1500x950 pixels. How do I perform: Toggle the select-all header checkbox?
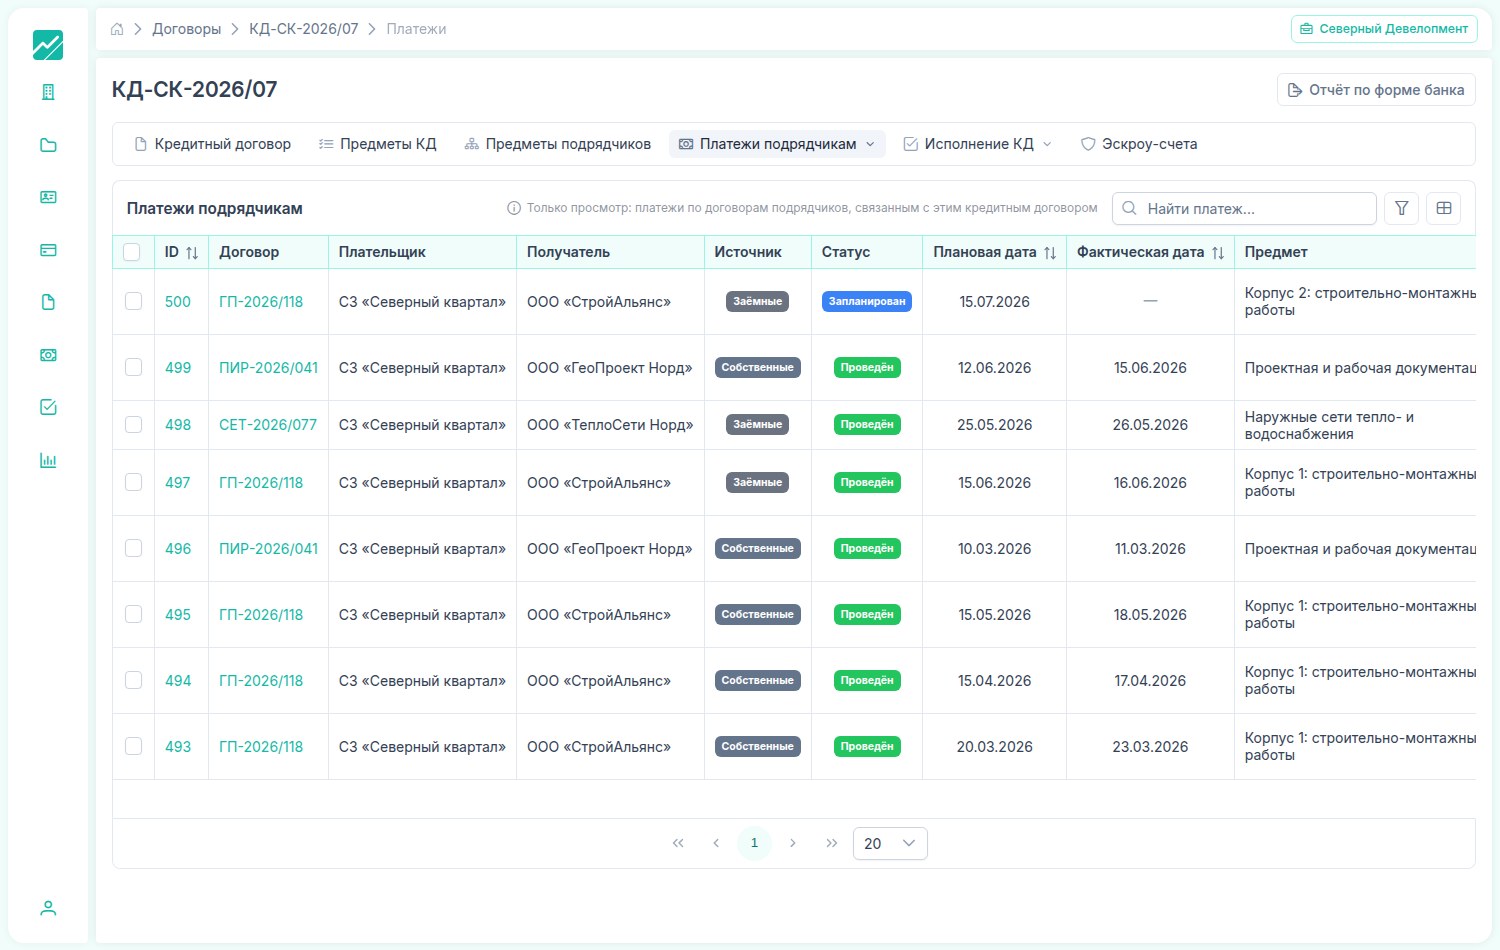[132, 252]
